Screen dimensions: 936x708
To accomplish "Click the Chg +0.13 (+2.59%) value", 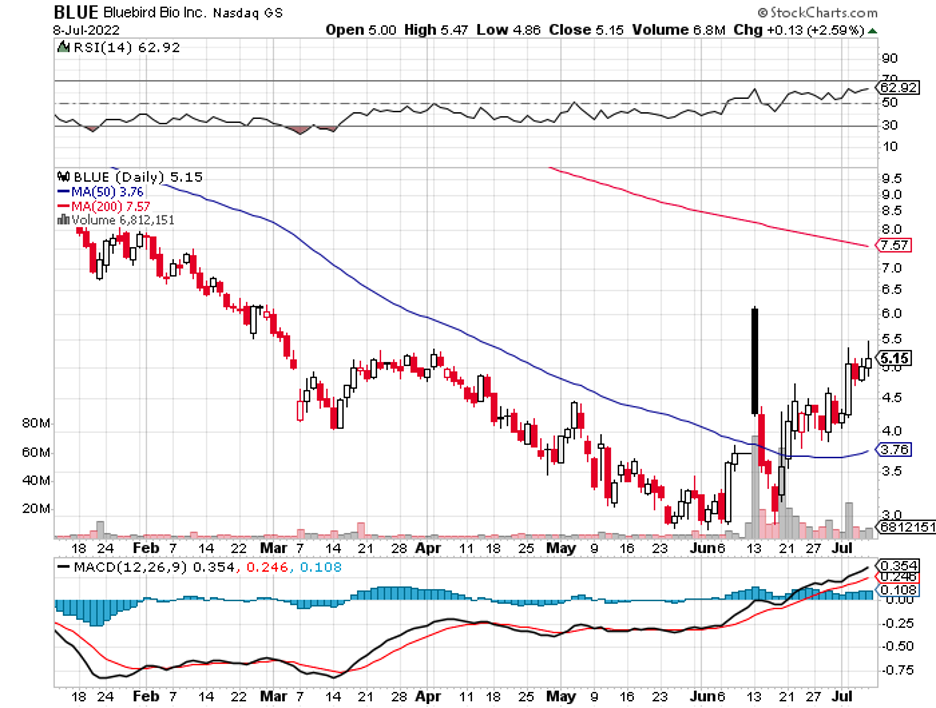I will (x=799, y=30).
